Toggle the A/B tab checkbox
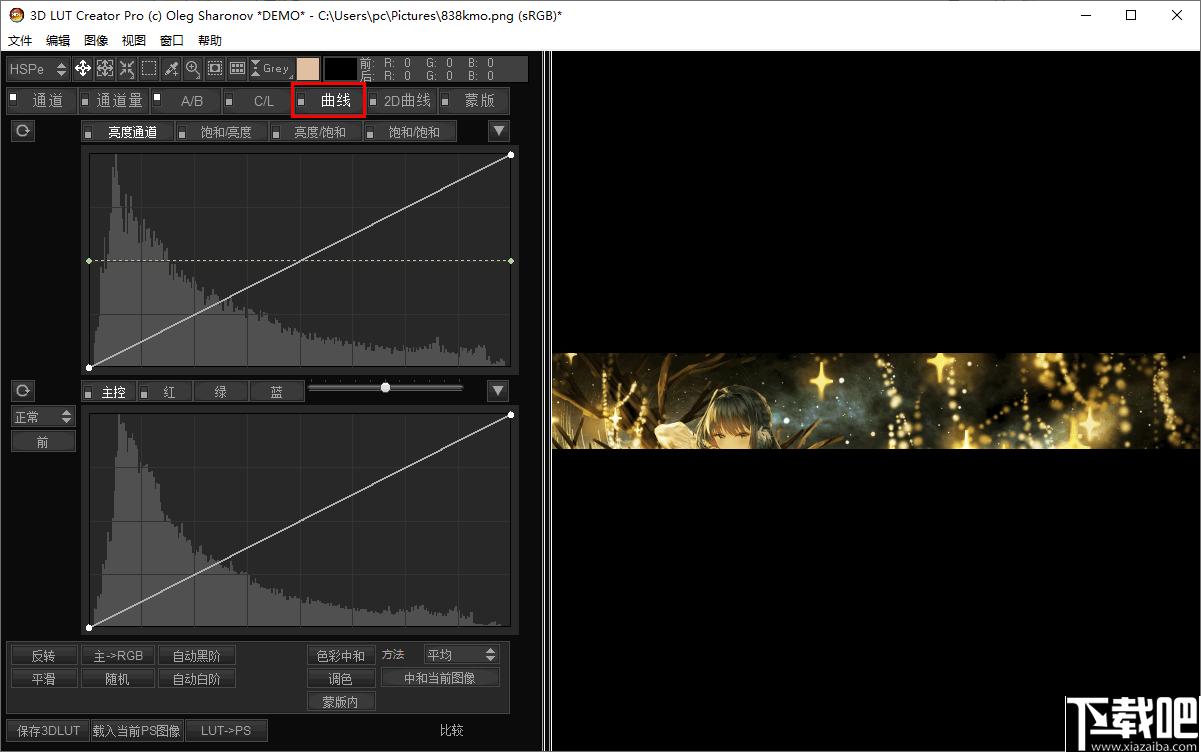 (157, 97)
